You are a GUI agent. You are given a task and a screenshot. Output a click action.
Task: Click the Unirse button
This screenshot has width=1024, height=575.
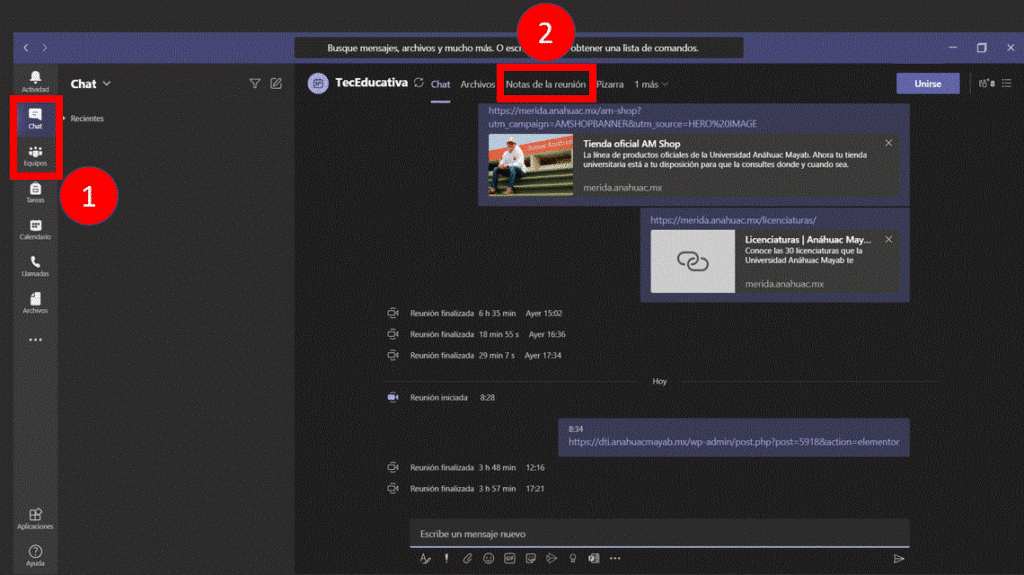pos(927,84)
